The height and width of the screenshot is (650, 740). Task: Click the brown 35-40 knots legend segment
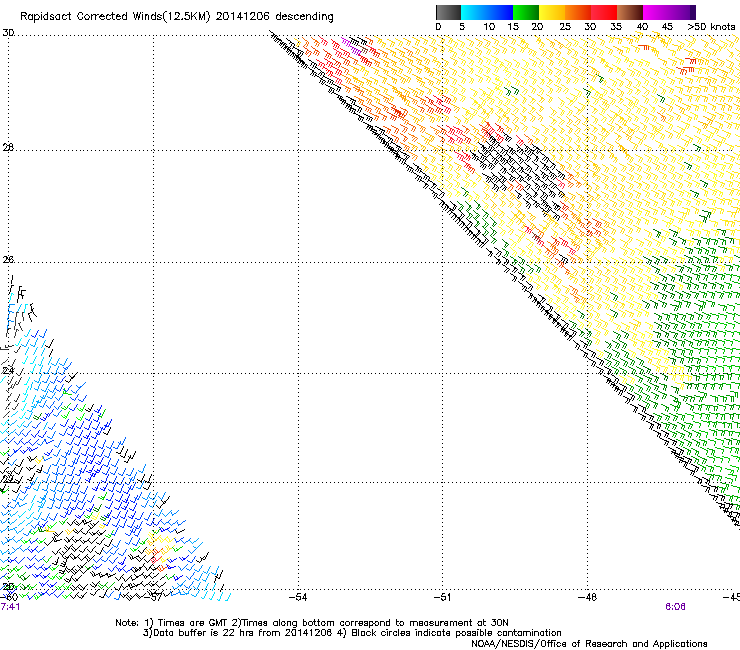point(630,12)
